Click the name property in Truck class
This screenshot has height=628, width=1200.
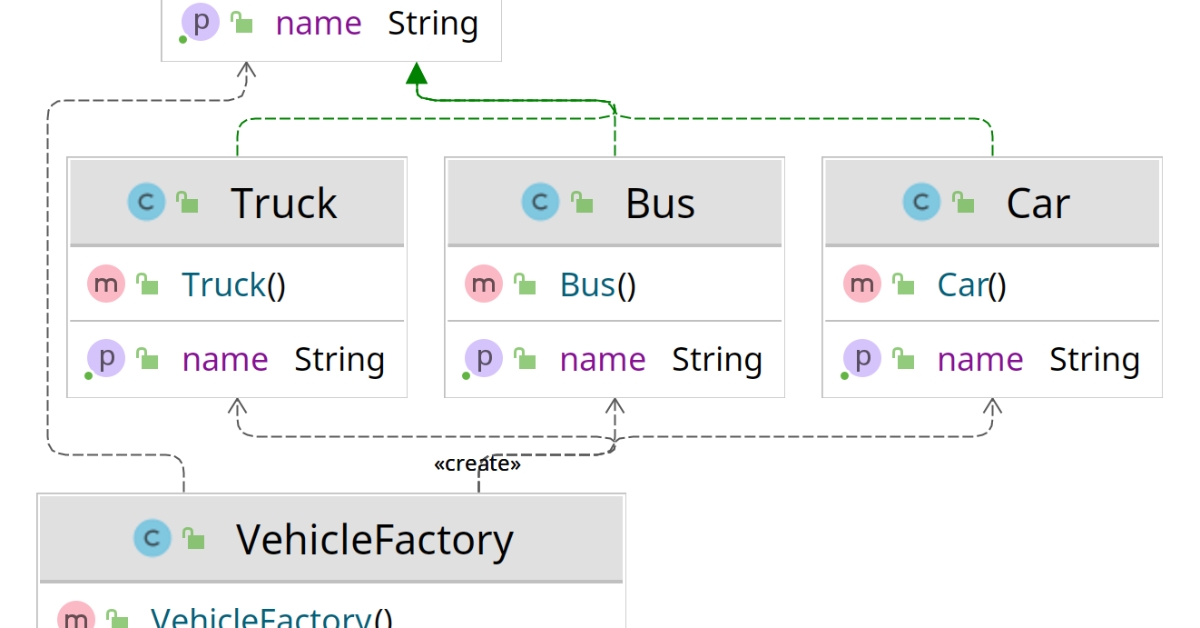(x=225, y=359)
